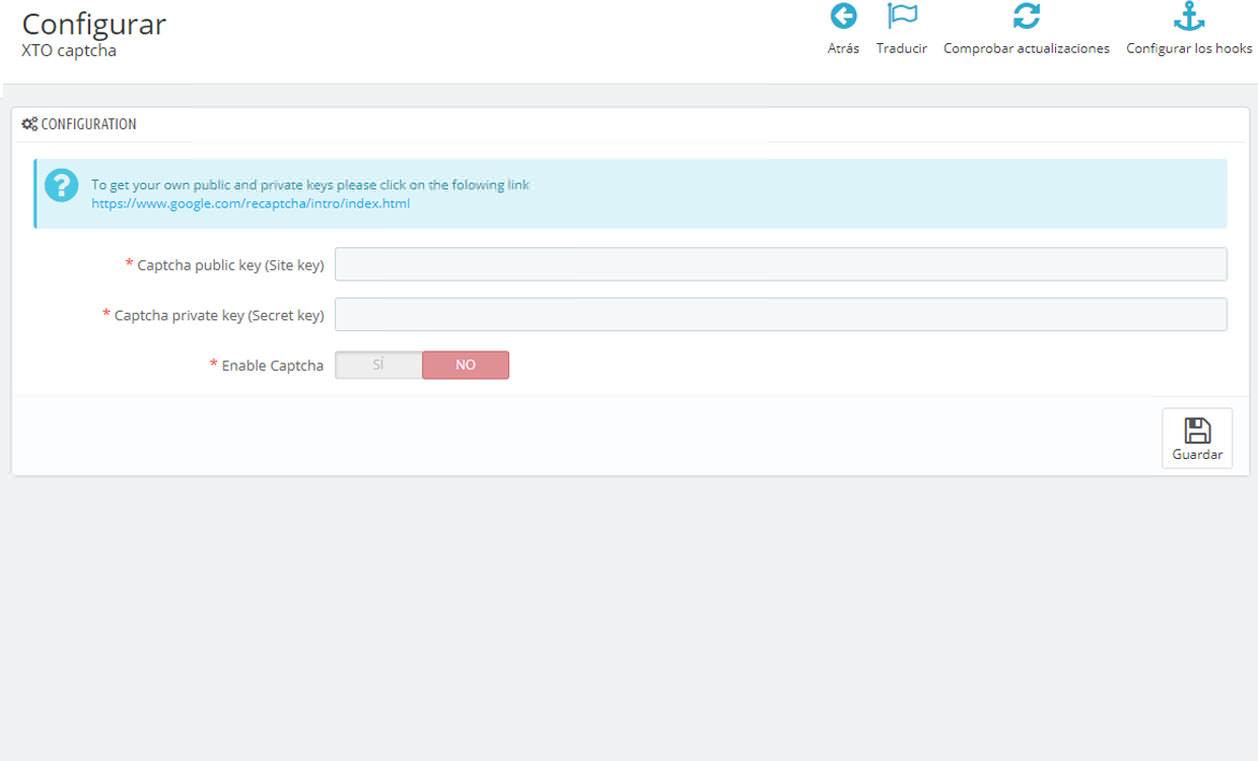Click the Captcha public key input field
Image resolution: width=1258 pixels, height=761 pixels.
[781, 263]
